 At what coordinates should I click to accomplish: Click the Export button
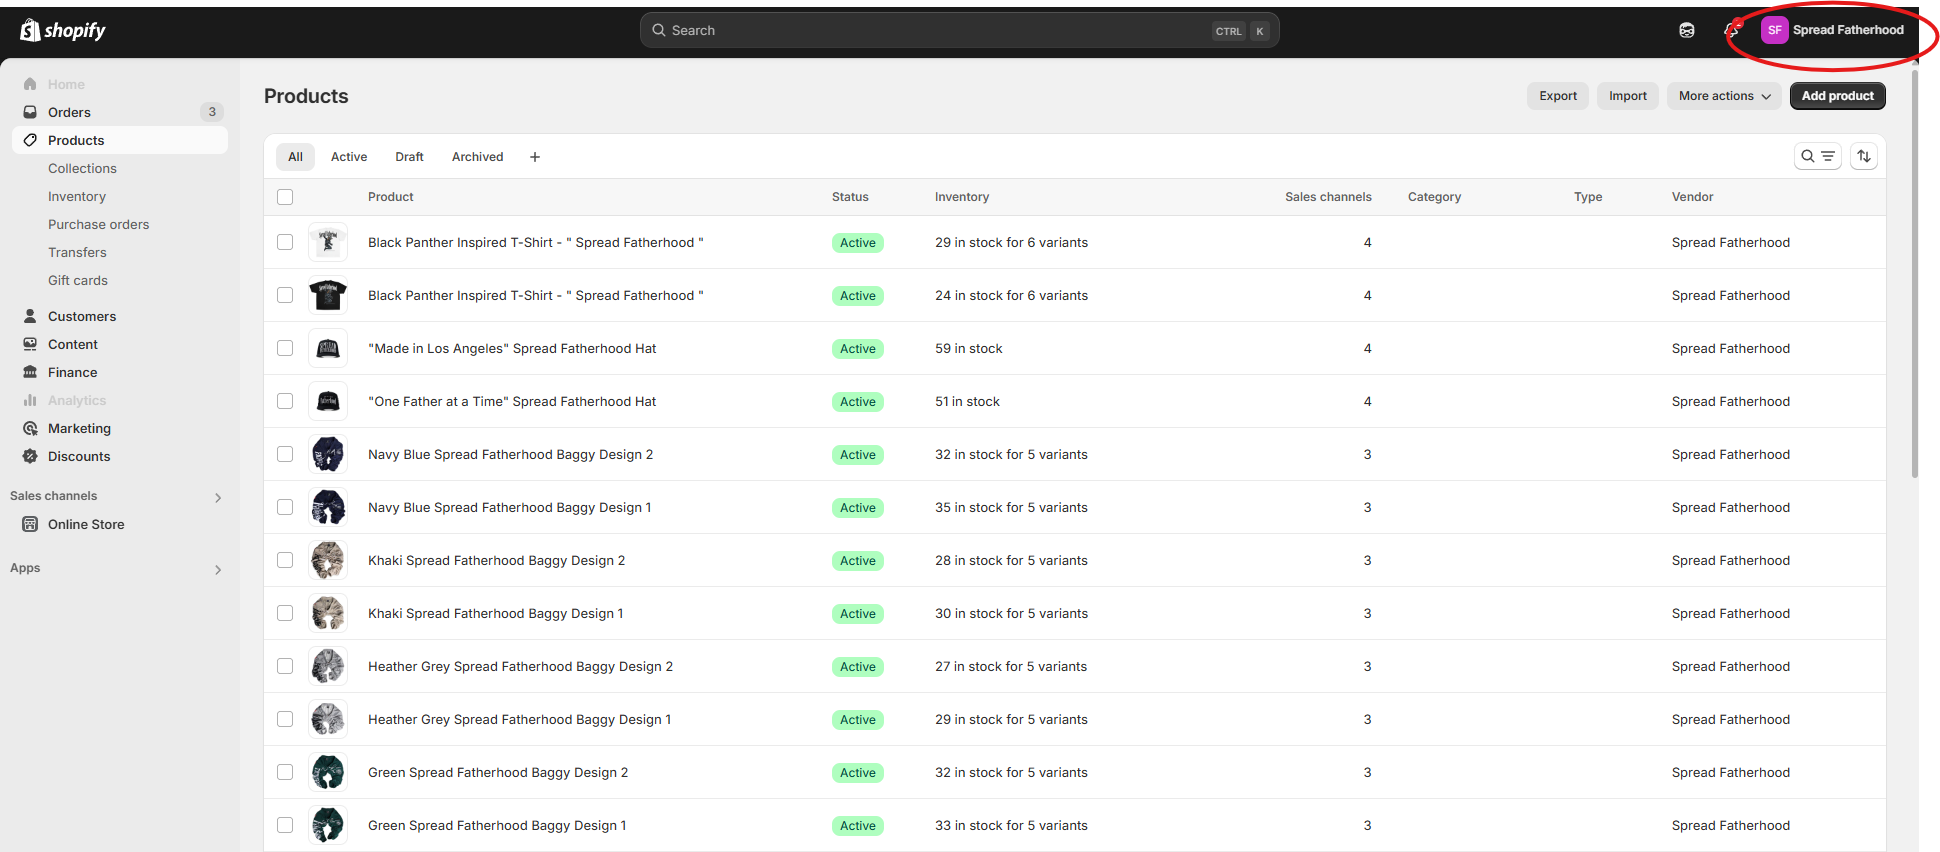1558,96
